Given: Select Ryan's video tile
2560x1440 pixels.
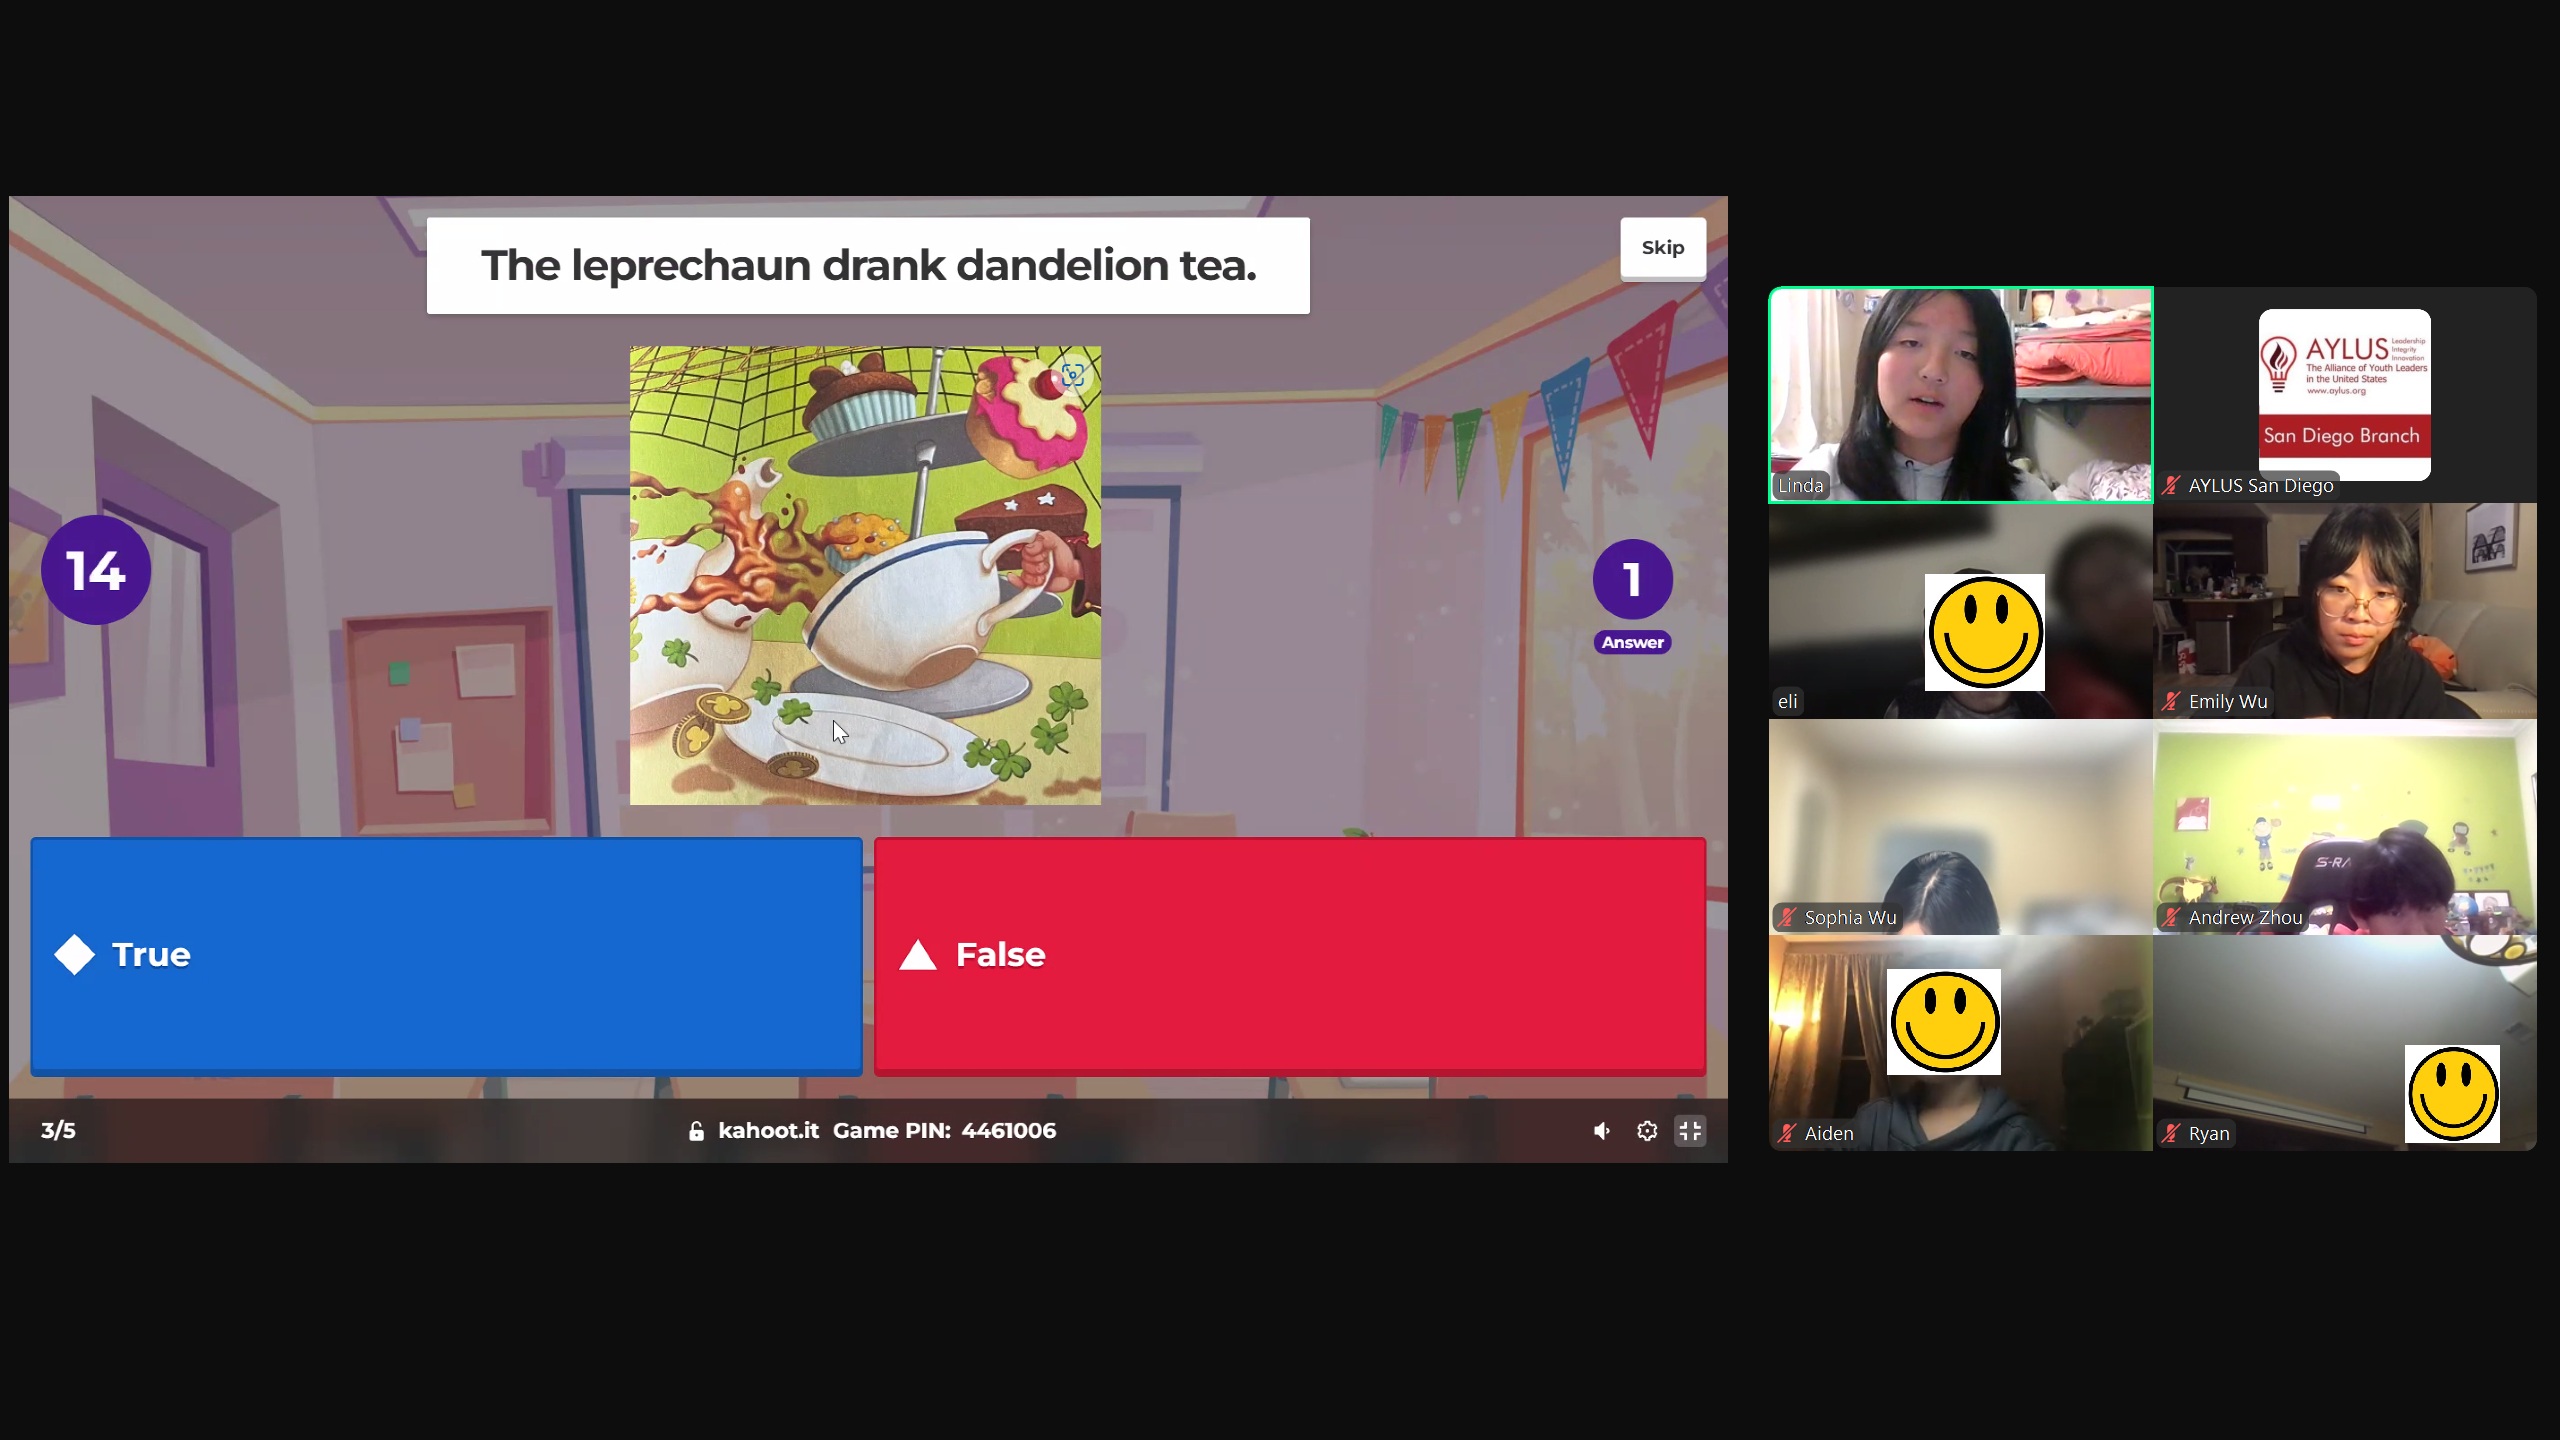Looking at the screenshot, I should click(x=2345, y=1043).
